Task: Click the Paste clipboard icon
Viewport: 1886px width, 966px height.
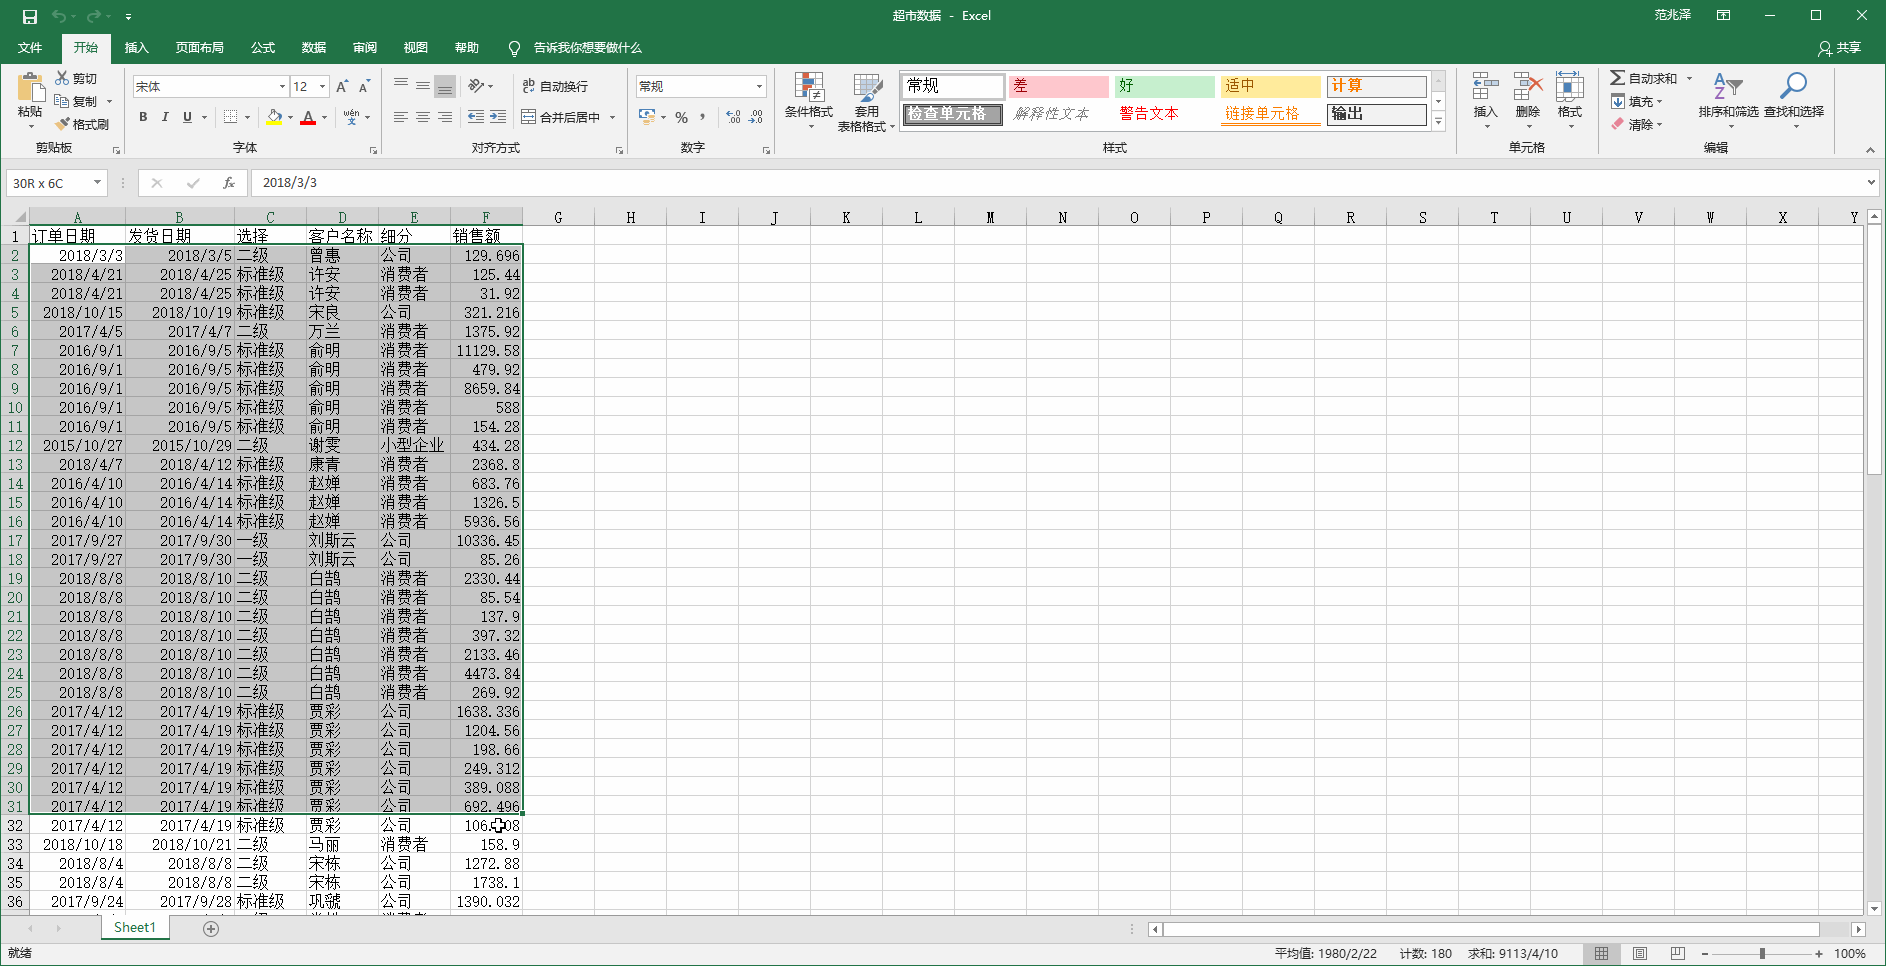Action: coord(30,88)
